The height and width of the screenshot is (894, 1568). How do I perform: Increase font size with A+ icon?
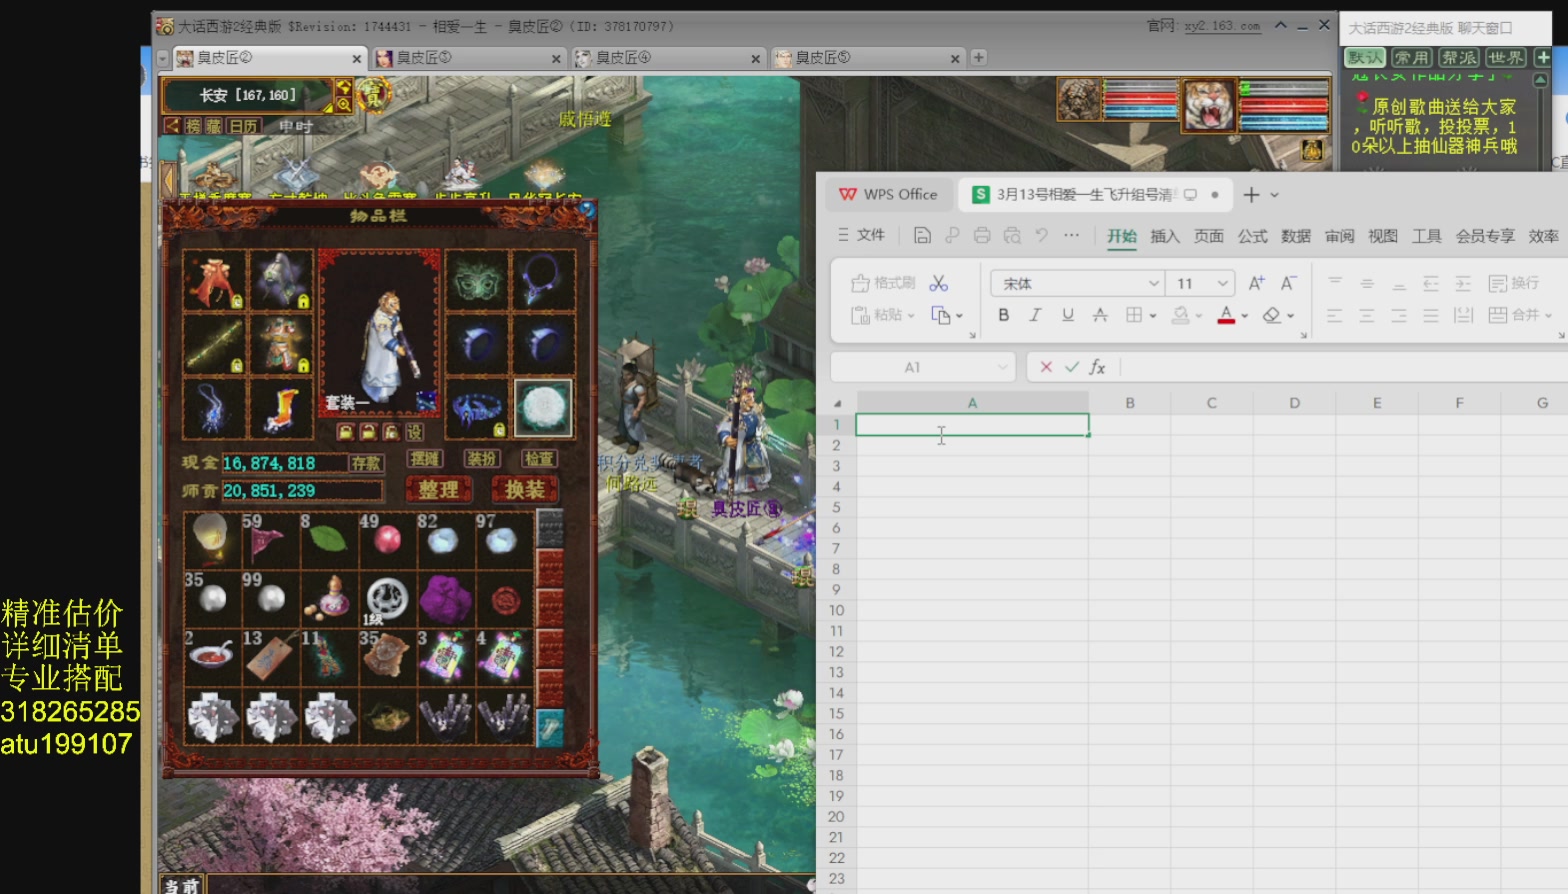[1257, 283]
